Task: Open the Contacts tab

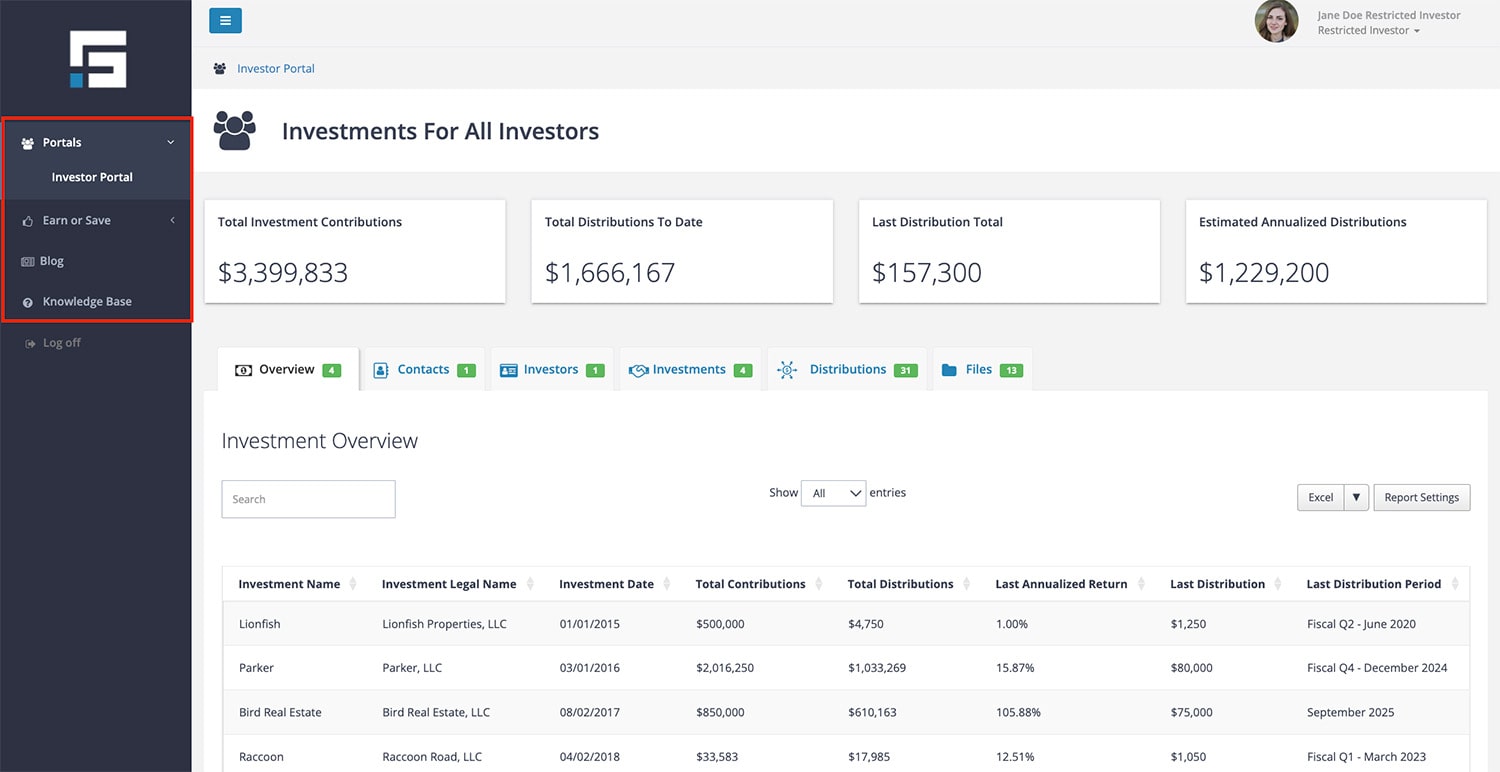Action: 423,369
